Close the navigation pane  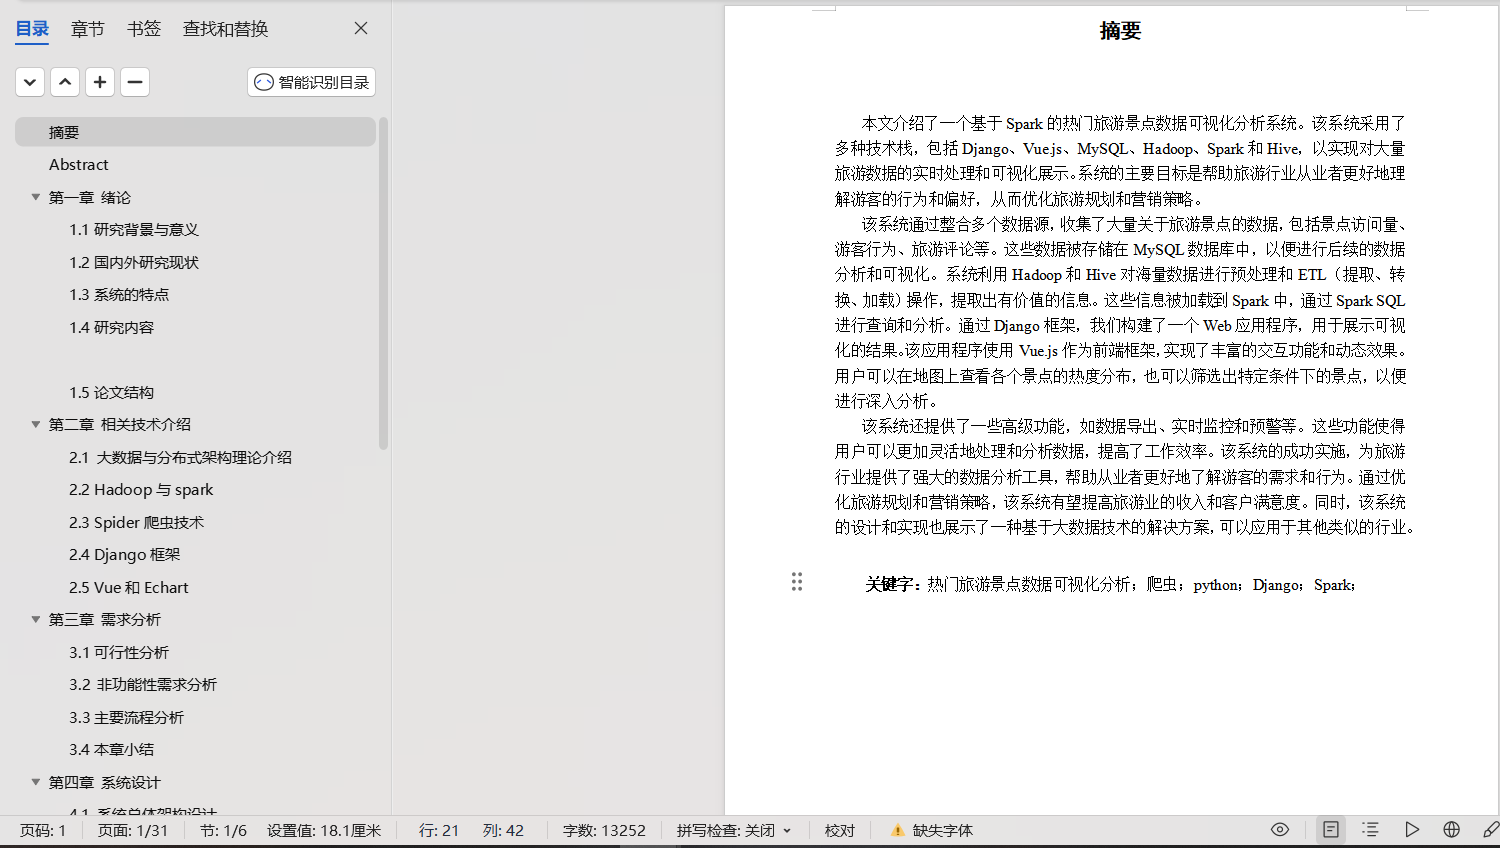[x=361, y=29]
